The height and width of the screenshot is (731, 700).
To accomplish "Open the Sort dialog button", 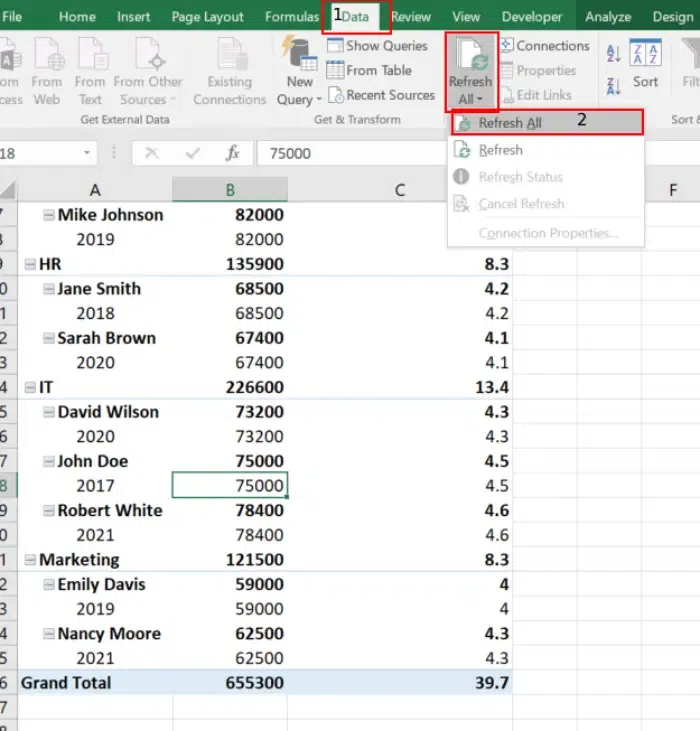I will click(x=645, y=64).
